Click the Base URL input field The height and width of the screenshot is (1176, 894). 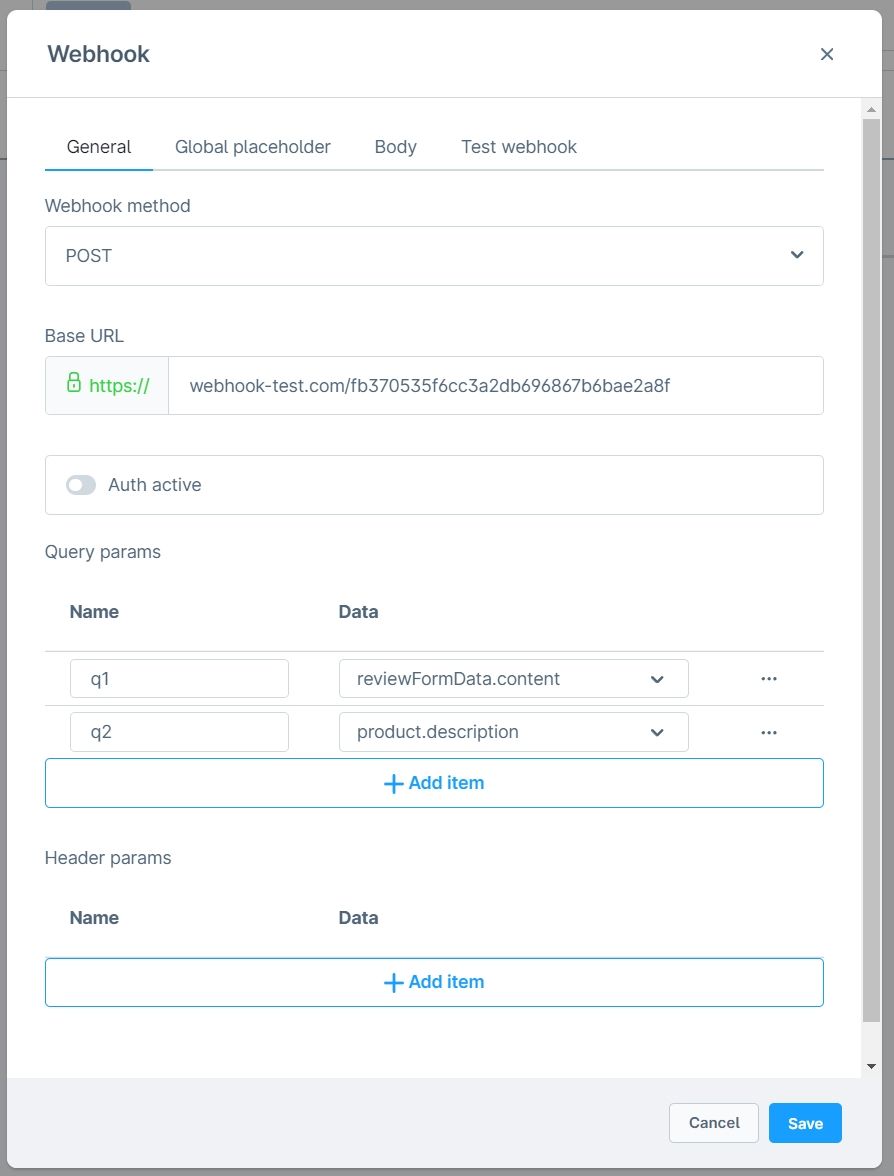pos(496,386)
